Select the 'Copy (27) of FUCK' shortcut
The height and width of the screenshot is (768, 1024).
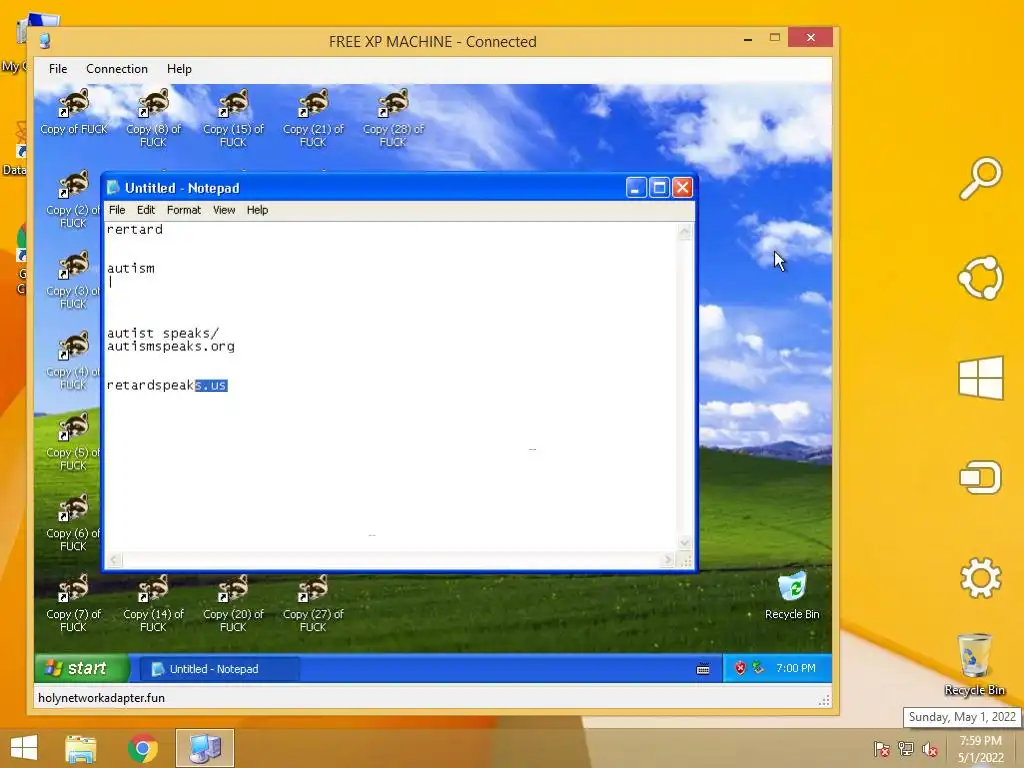pos(313,603)
